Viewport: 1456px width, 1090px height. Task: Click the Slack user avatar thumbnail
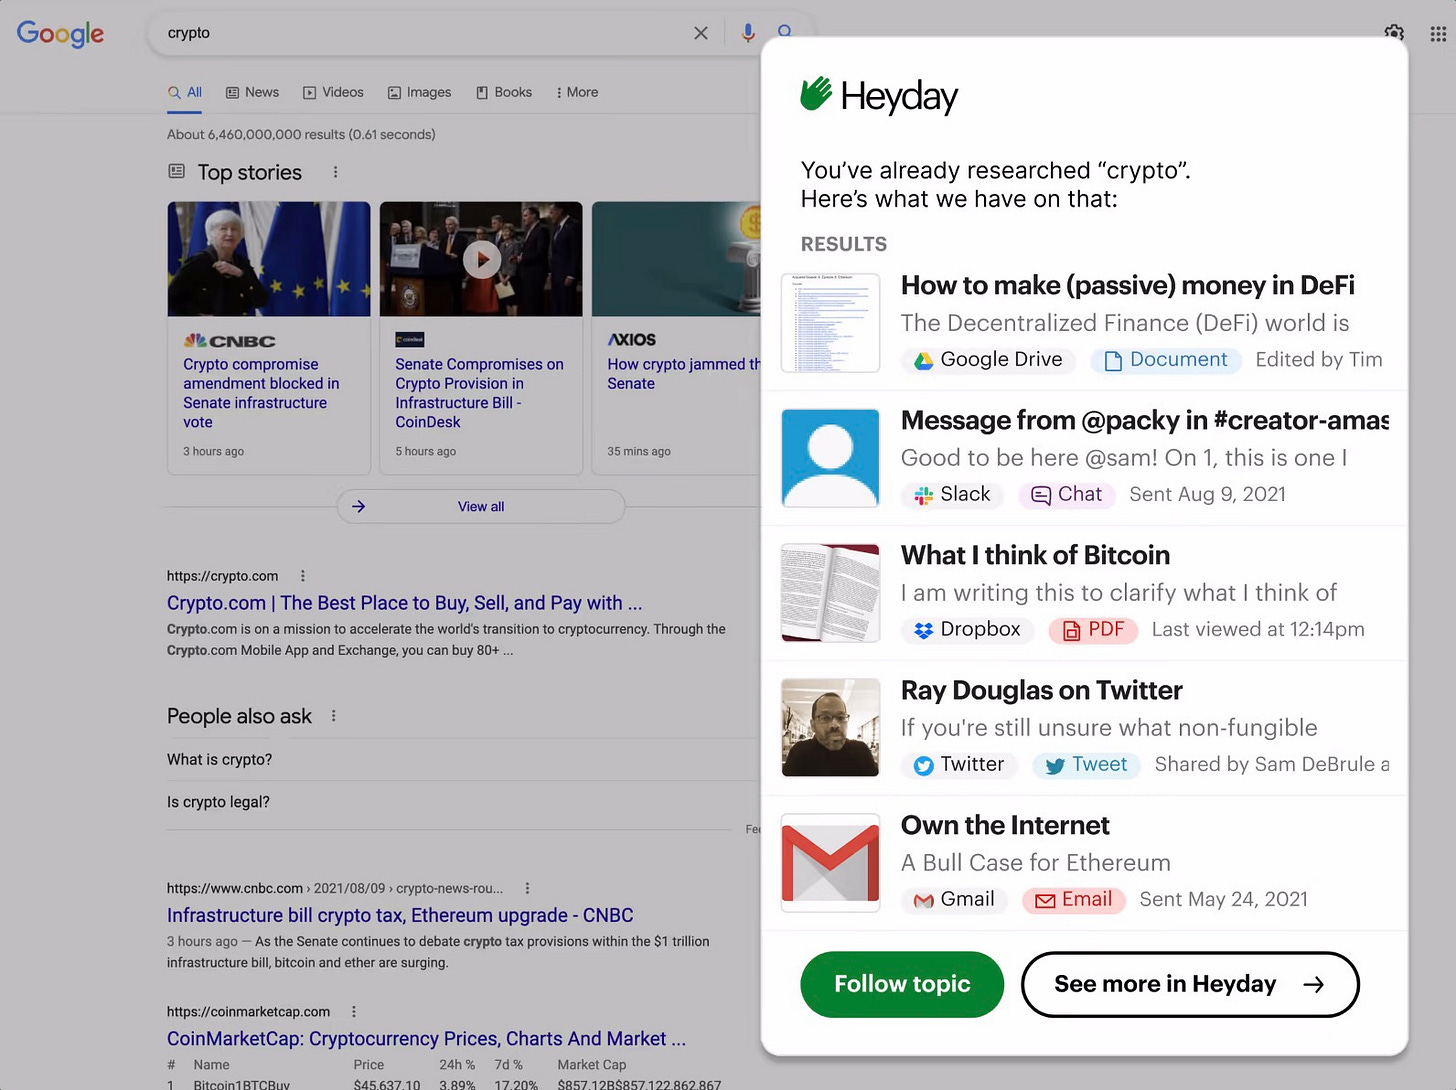point(830,458)
